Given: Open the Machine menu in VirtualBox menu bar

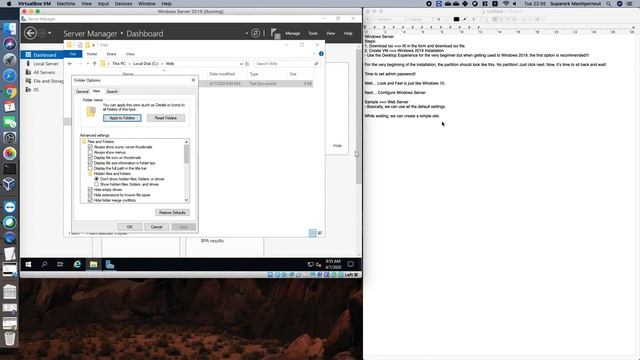Looking at the screenshot, I should pyautogui.click(x=66, y=4).
